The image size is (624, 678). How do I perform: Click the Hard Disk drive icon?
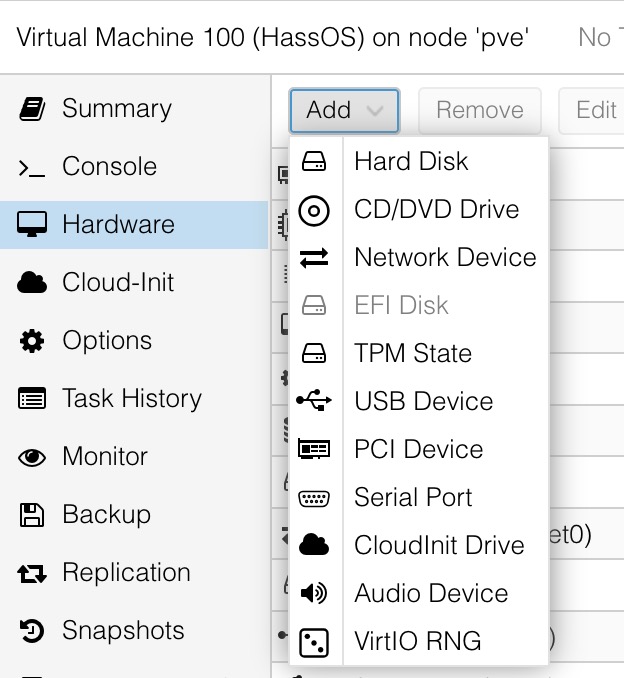314,161
